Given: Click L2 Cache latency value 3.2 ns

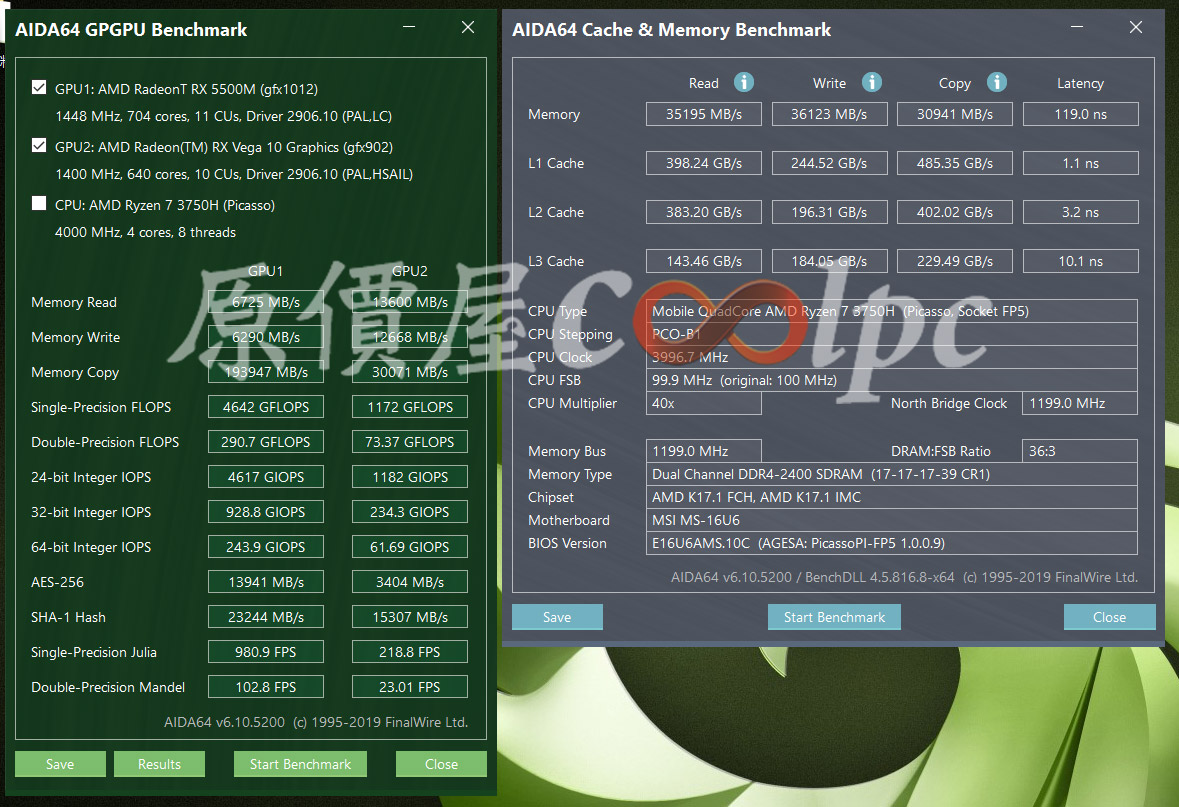Looking at the screenshot, I should (x=1080, y=212).
